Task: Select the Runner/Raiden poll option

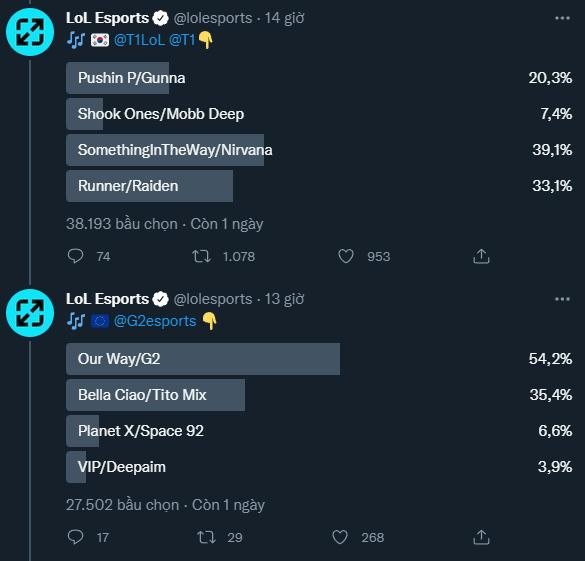Action: (x=319, y=186)
